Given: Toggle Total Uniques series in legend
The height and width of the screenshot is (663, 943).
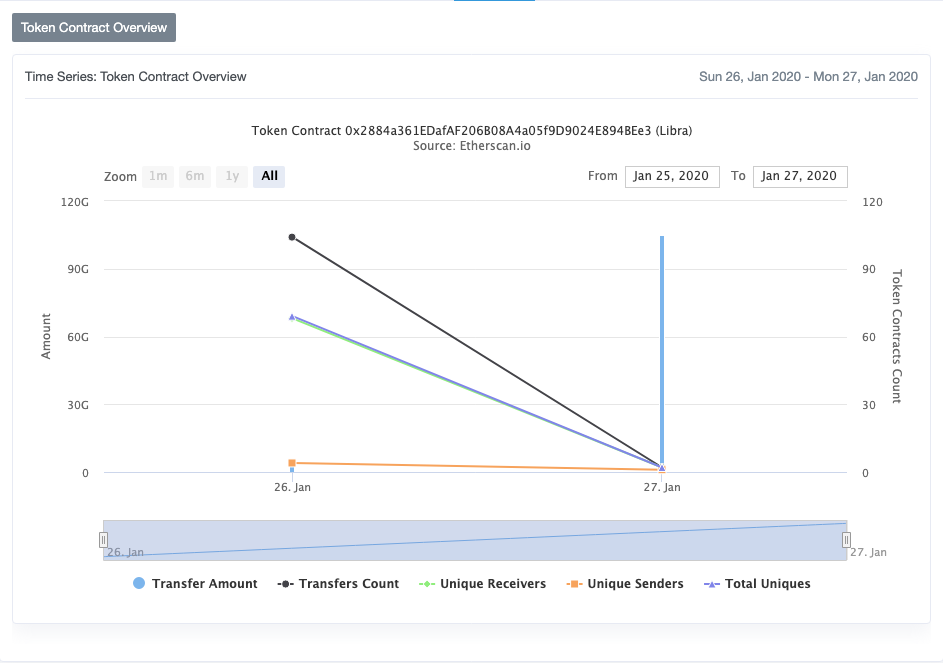Looking at the screenshot, I should pyautogui.click(x=757, y=584).
